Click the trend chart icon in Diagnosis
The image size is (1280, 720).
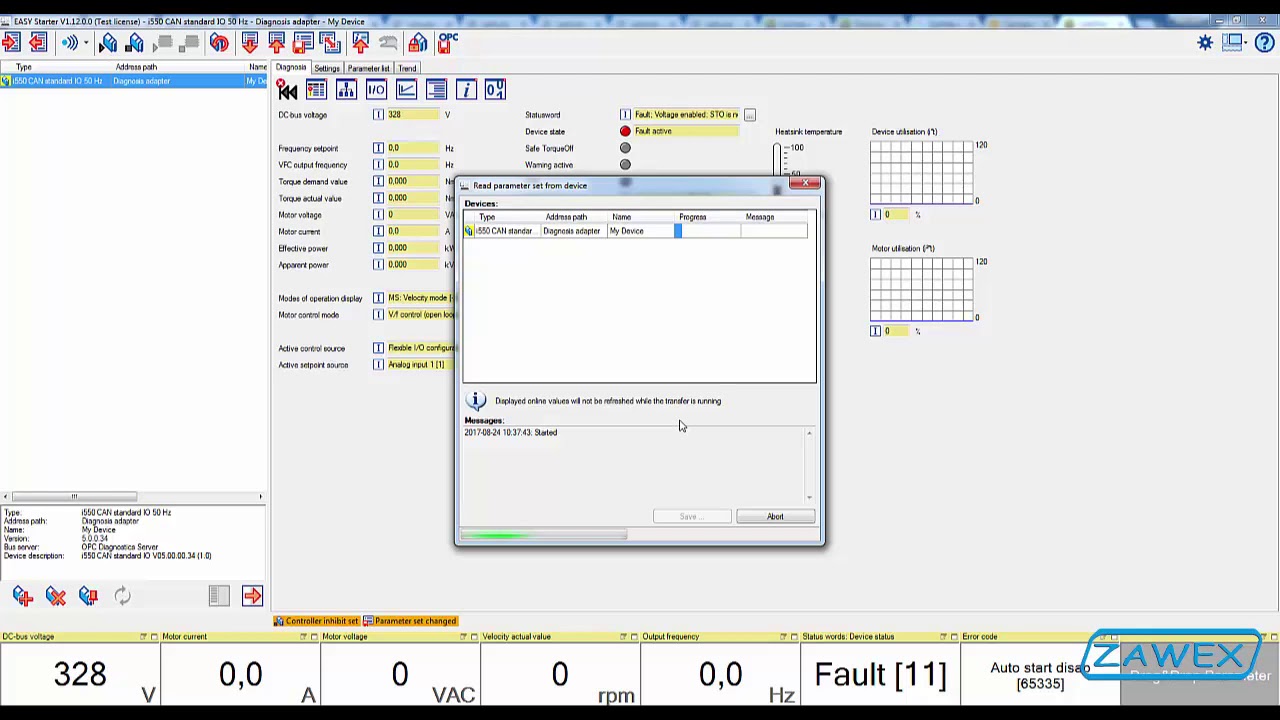pyautogui.click(x=406, y=91)
